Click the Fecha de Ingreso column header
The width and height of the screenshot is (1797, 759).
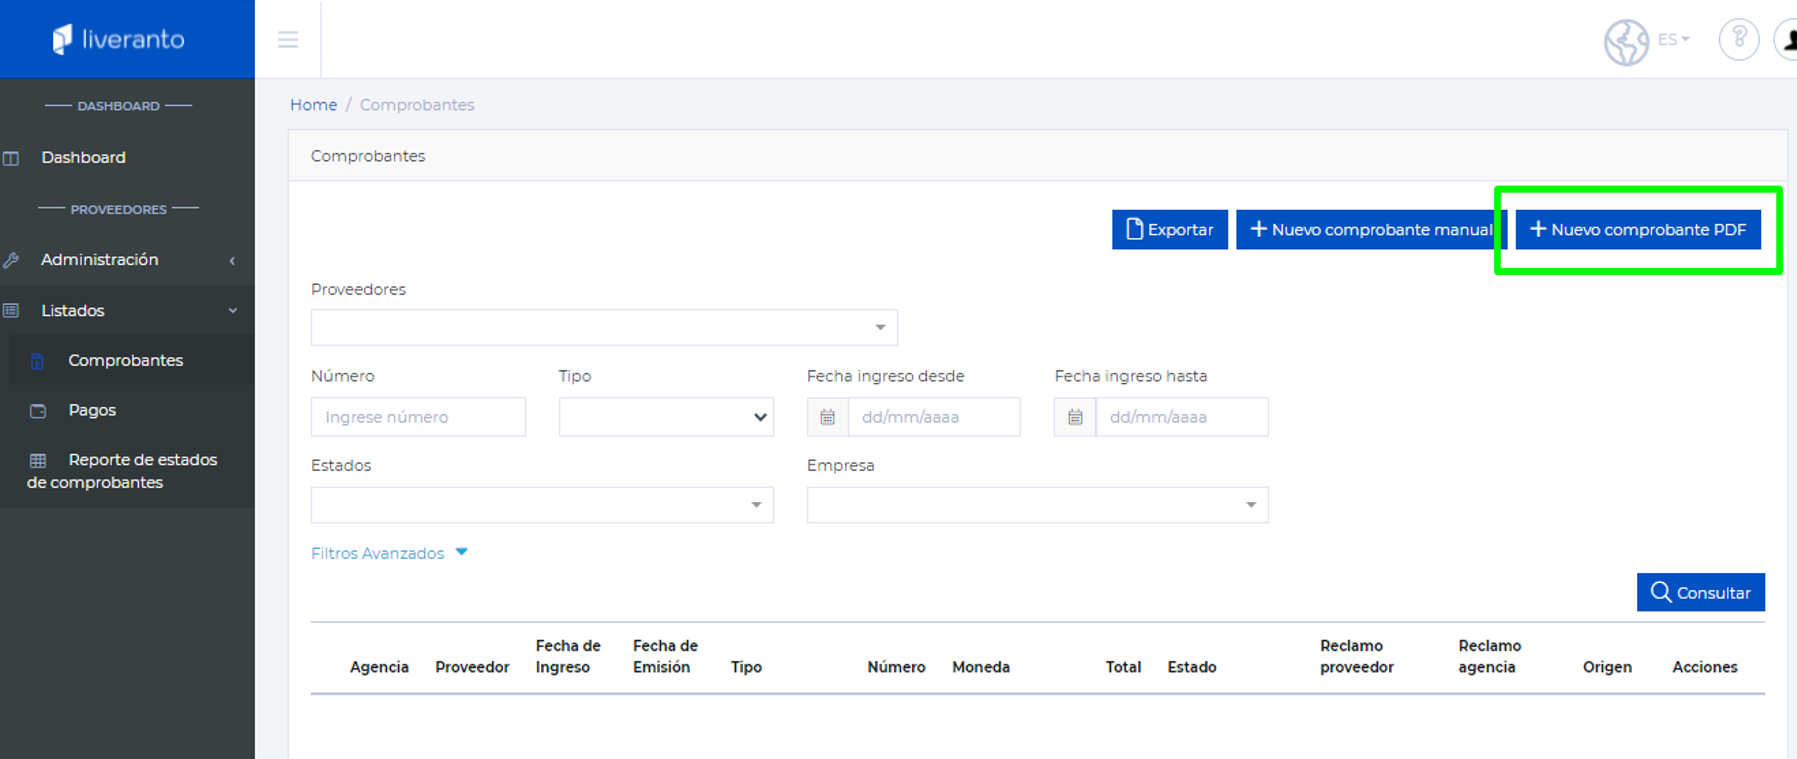(x=567, y=656)
